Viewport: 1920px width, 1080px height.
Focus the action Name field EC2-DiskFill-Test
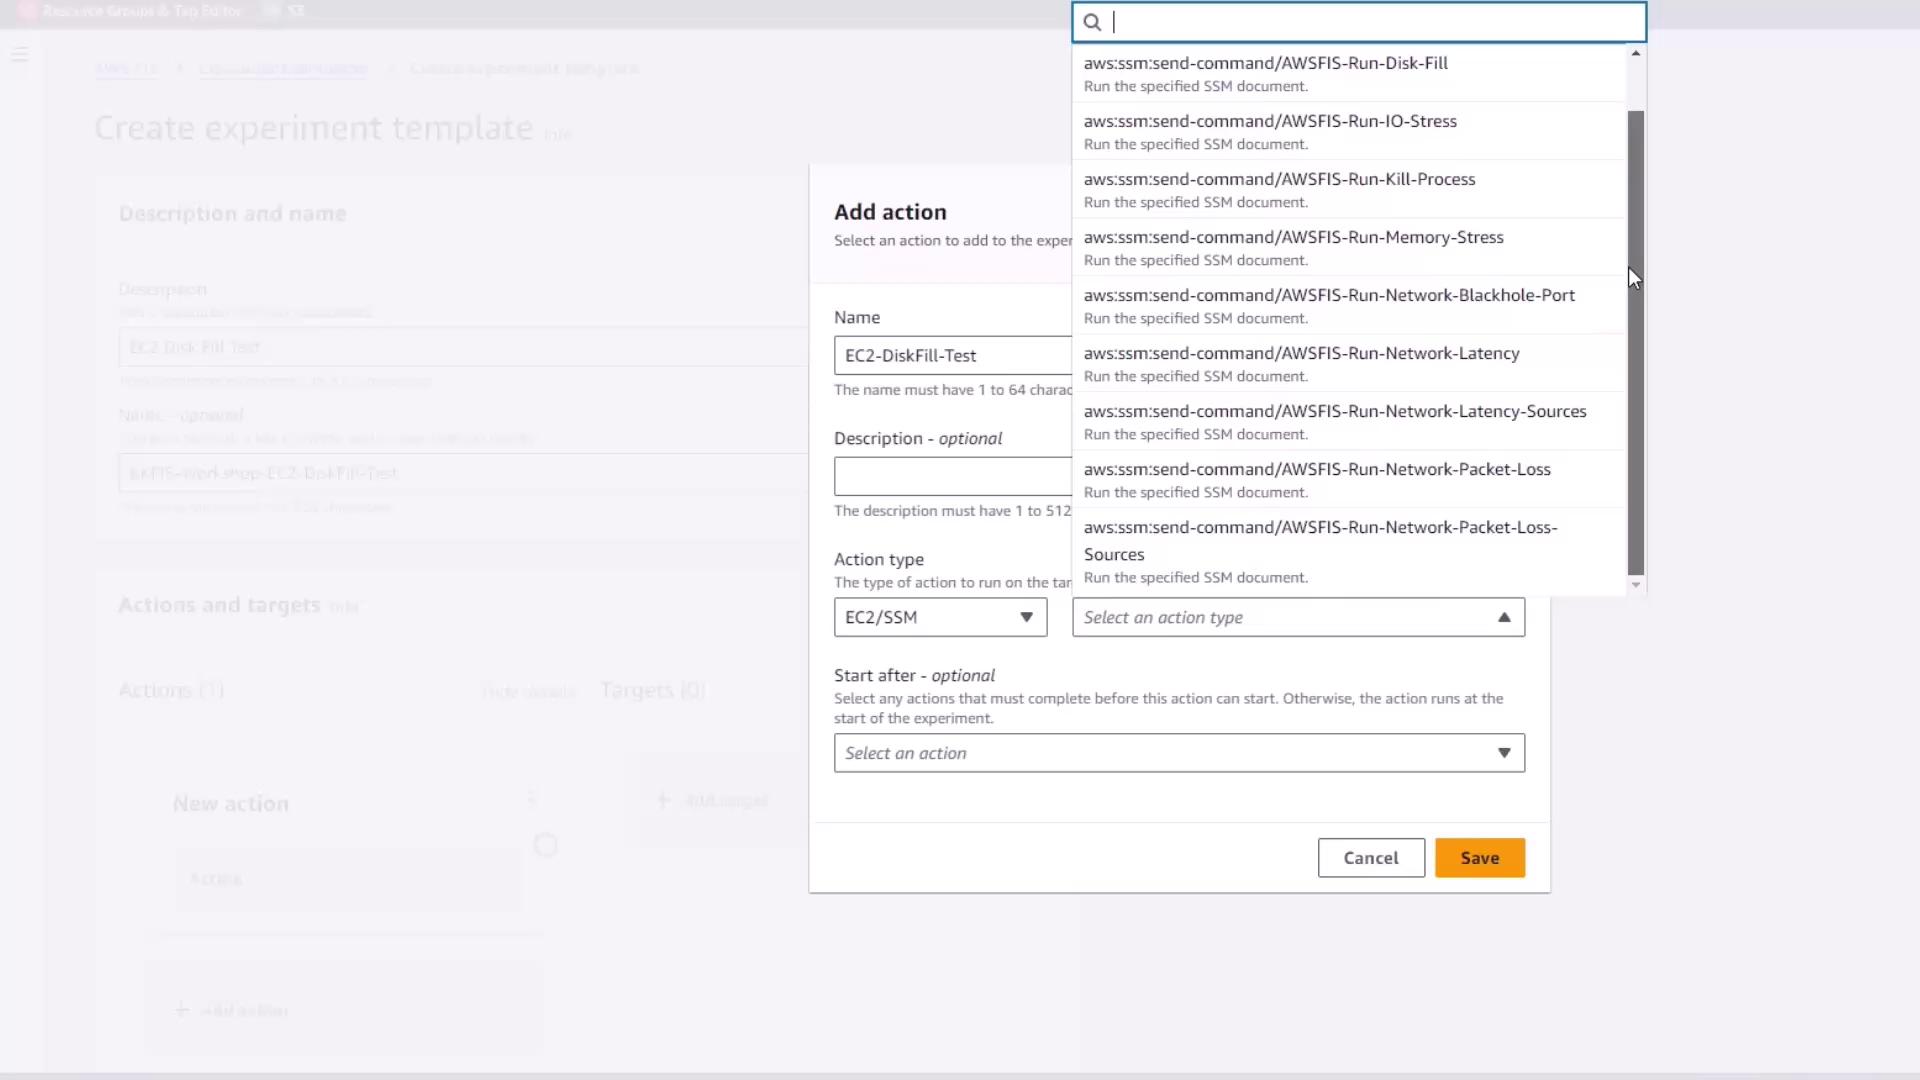tap(952, 355)
